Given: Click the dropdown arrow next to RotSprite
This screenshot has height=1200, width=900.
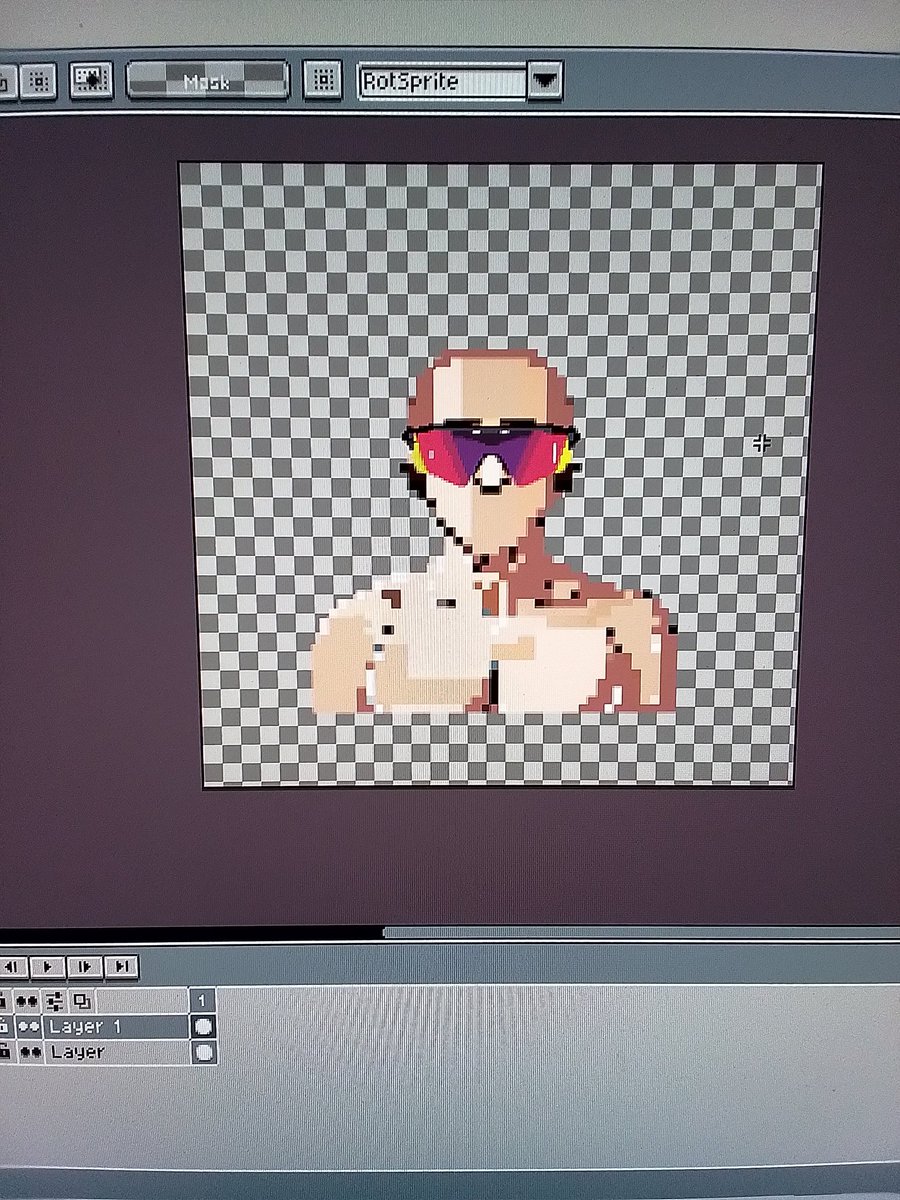Looking at the screenshot, I should click(x=545, y=81).
